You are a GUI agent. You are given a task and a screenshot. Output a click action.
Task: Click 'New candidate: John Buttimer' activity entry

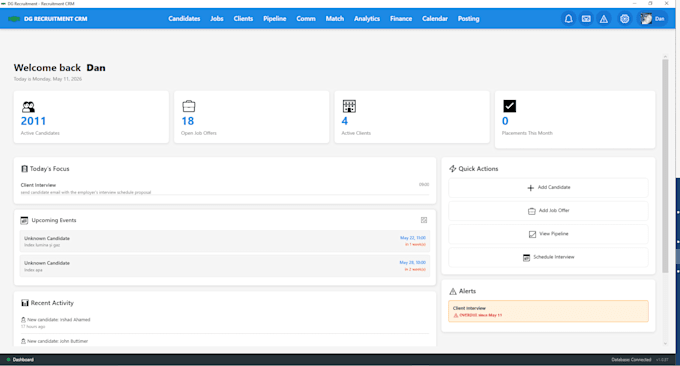tap(225, 342)
